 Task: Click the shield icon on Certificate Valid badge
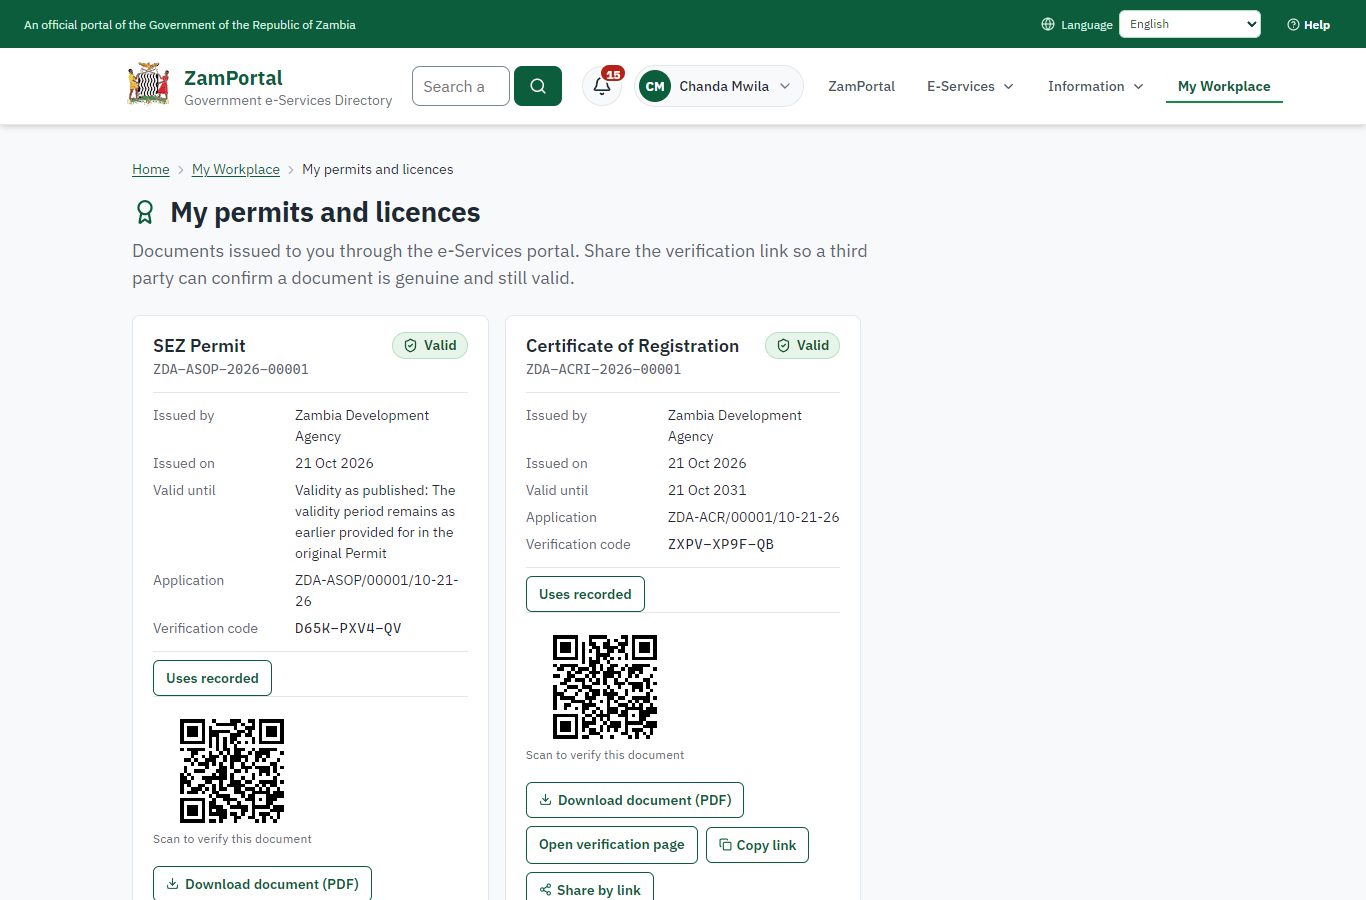point(783,346)
